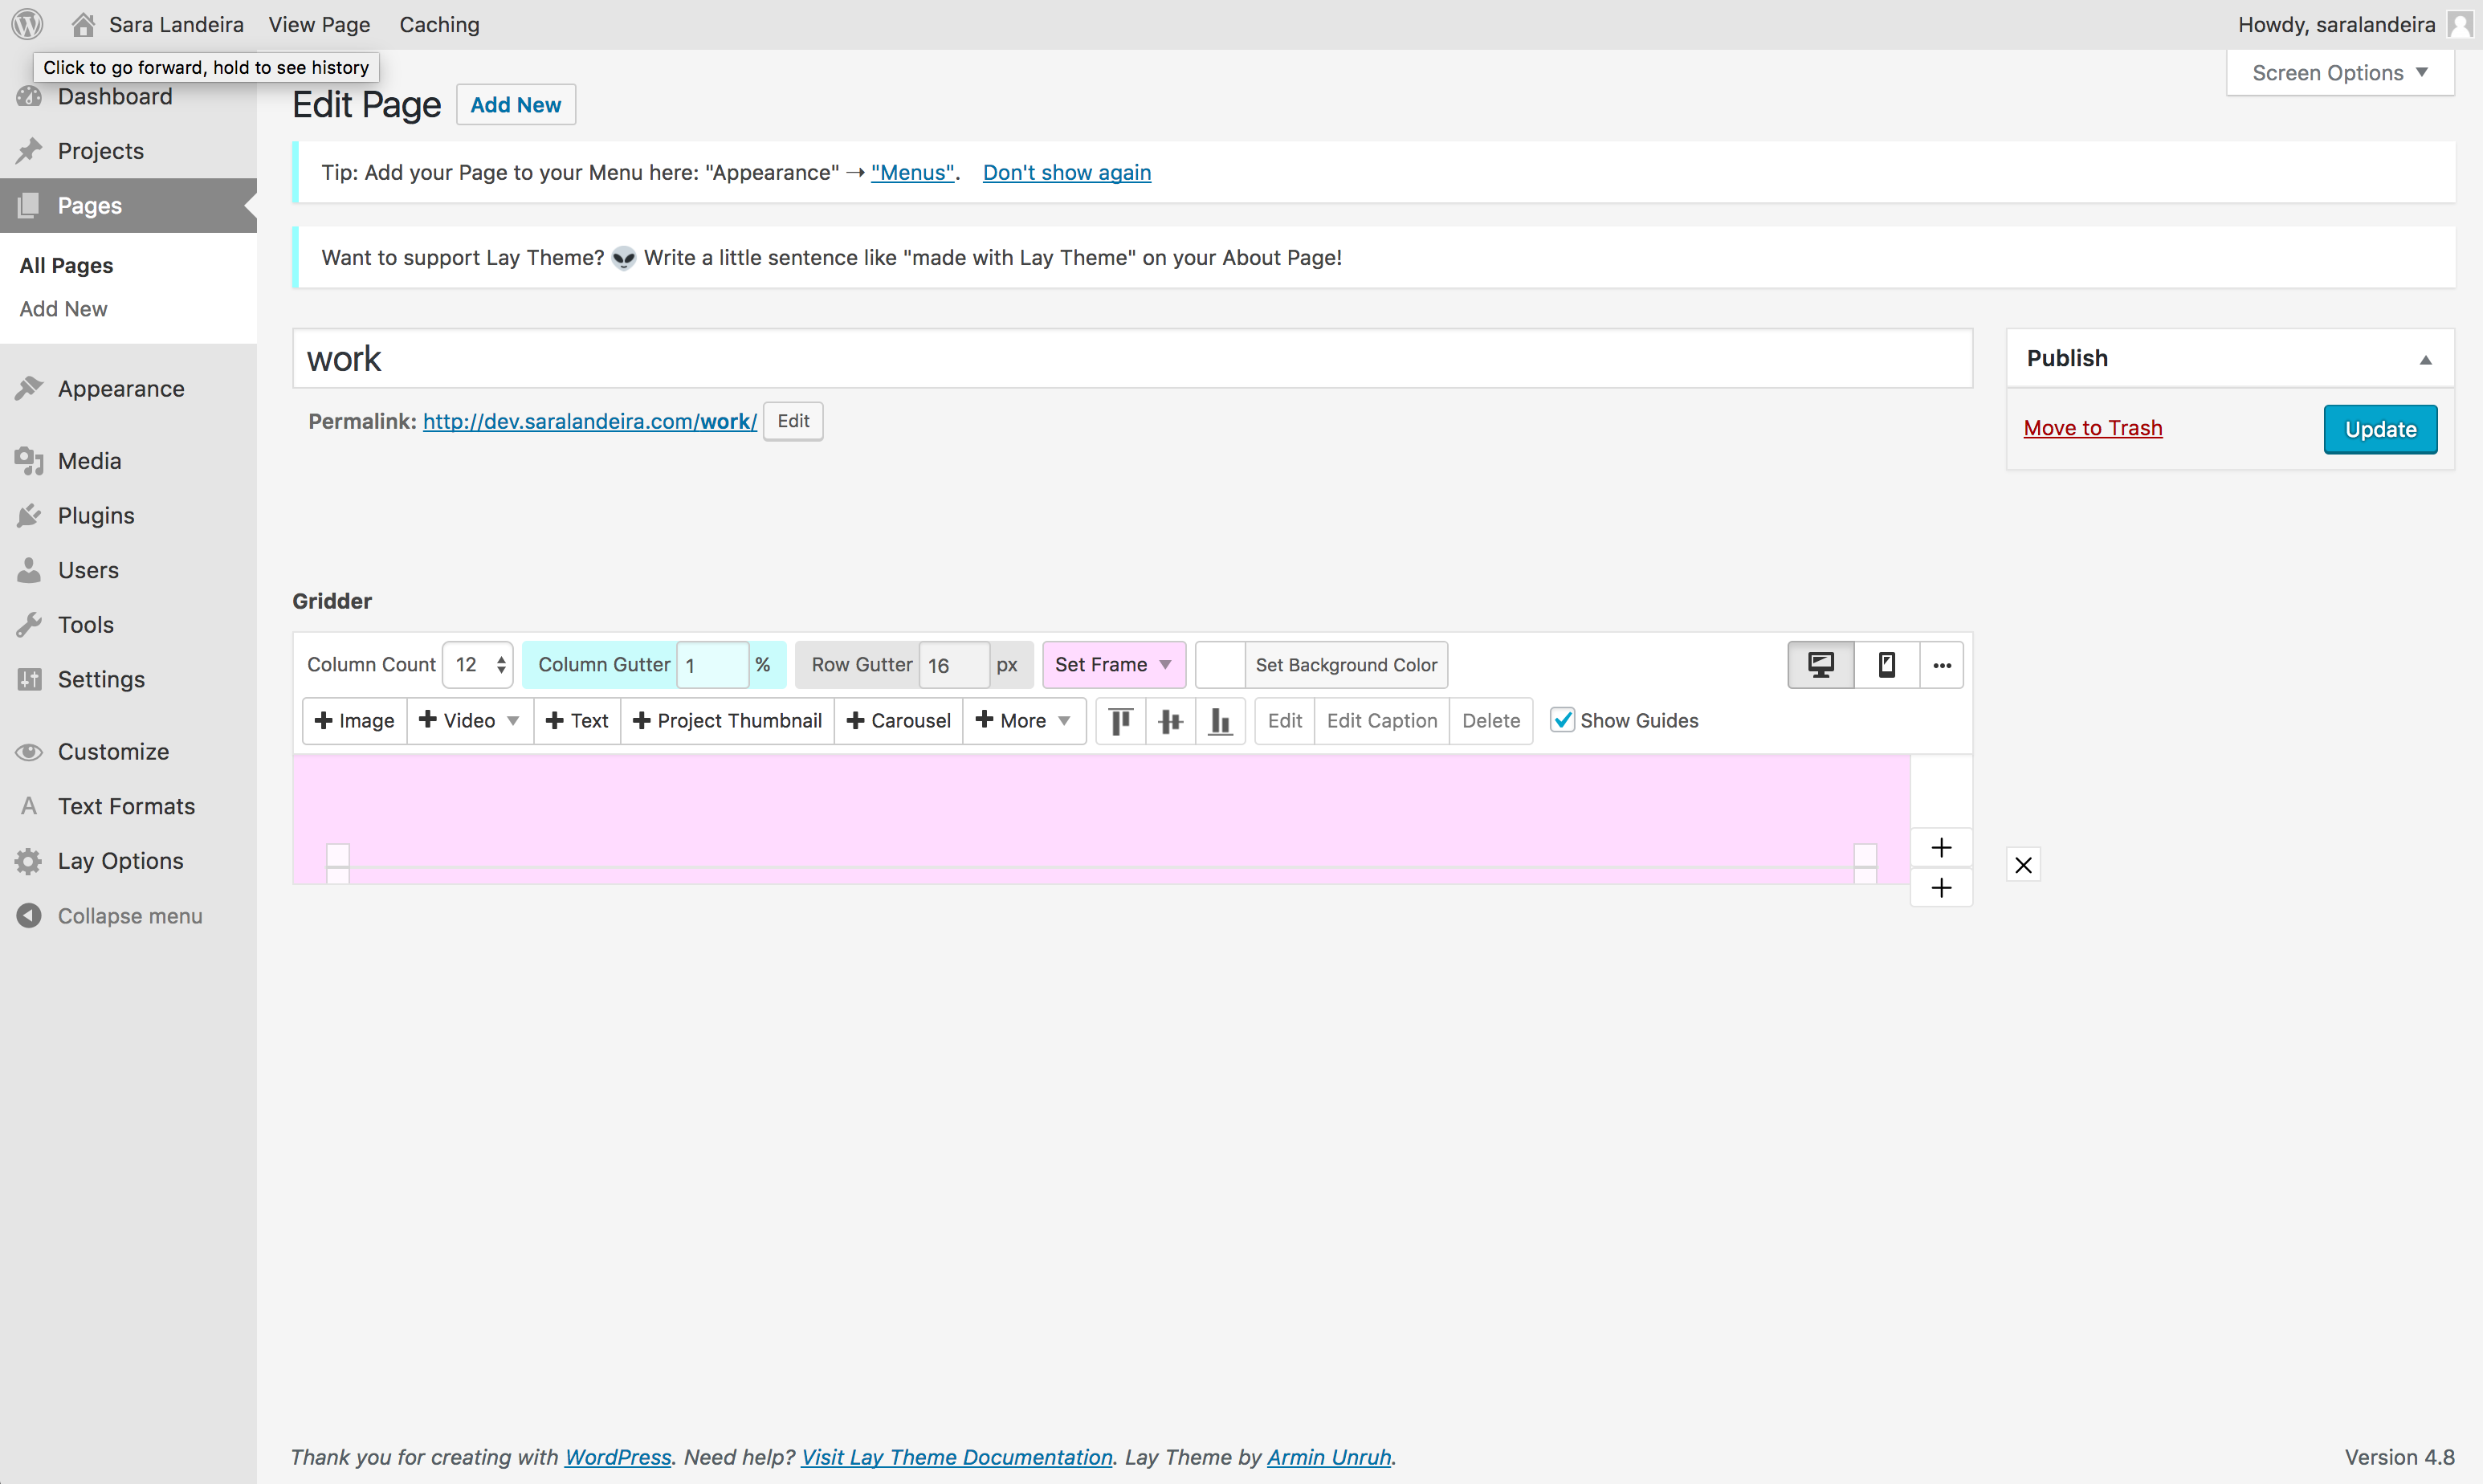Switch to phone layout view icon
Viewport: 2483px width, 1484px height.
point(1886,665)
